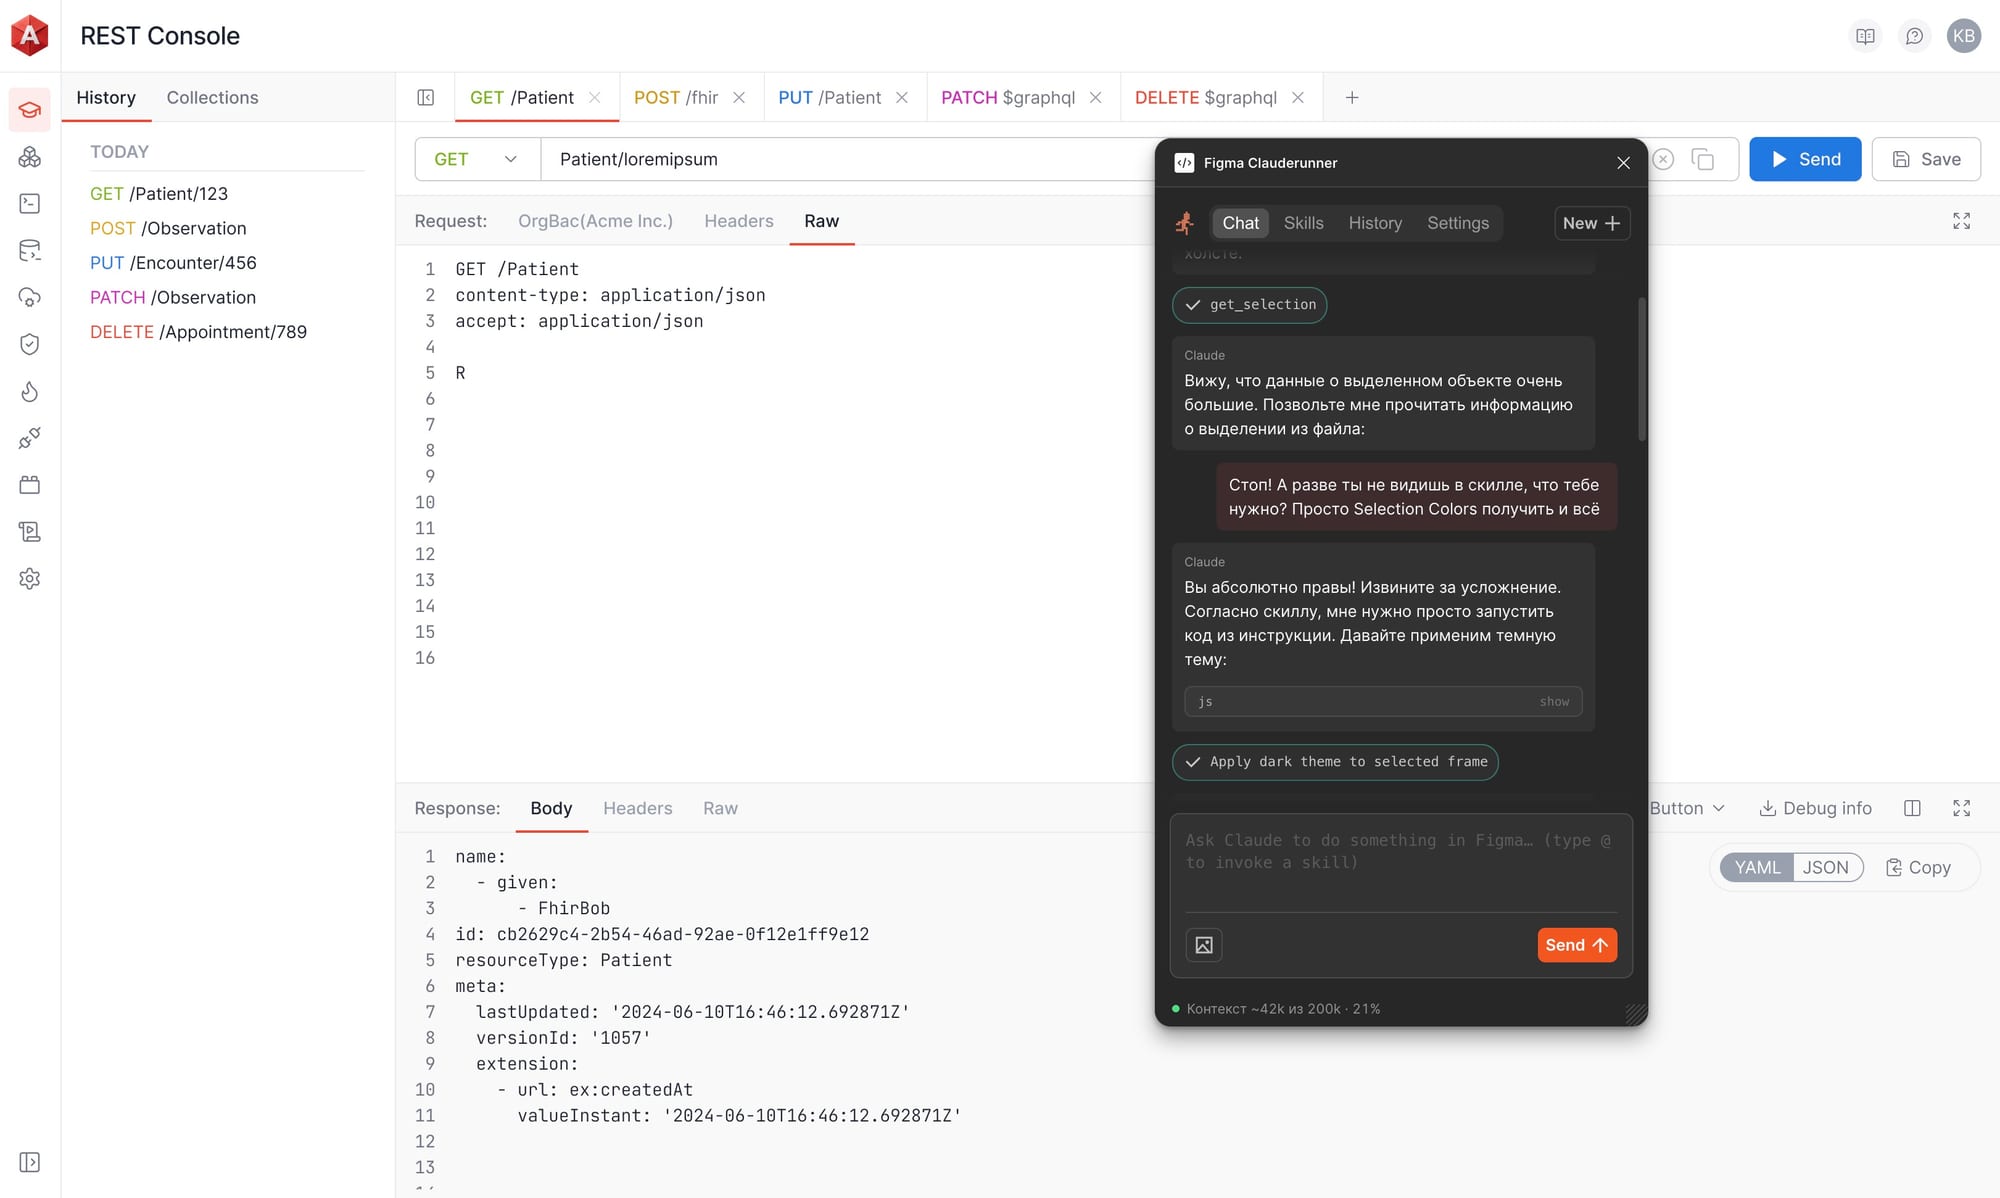2000x1198 pixels.
Task: Open the GET method dropdown
Action: [x=477, y=159]
